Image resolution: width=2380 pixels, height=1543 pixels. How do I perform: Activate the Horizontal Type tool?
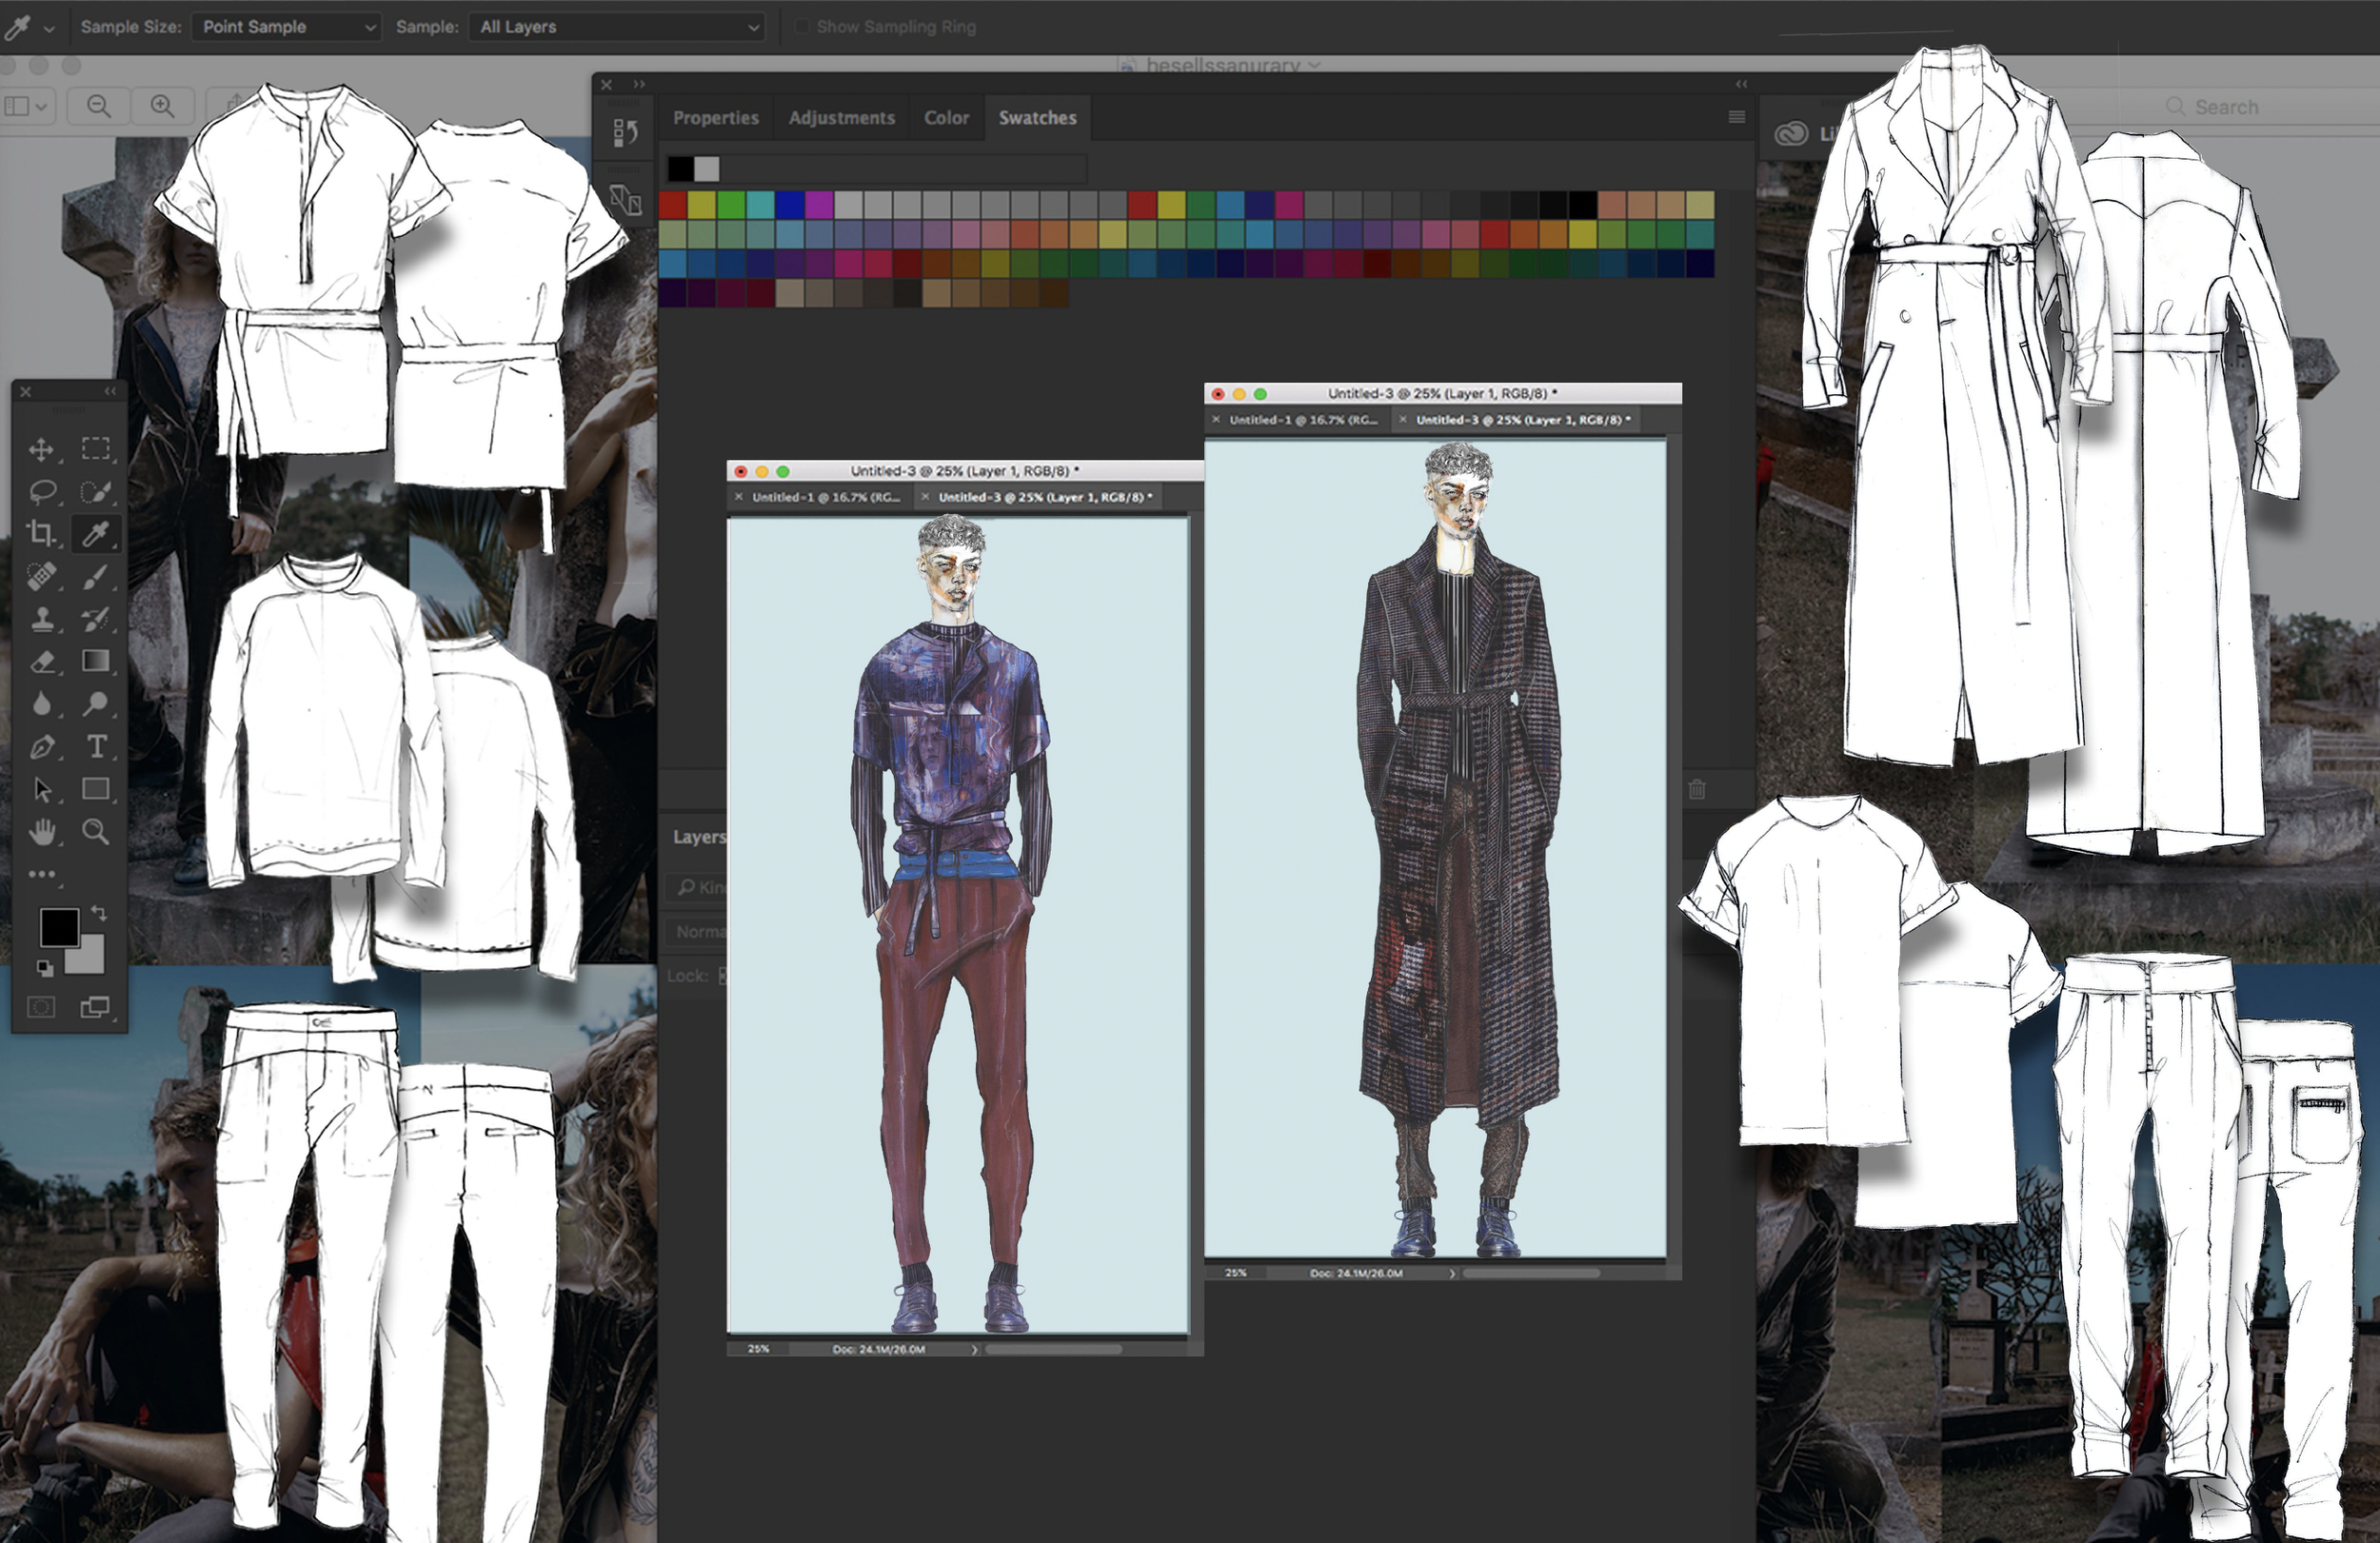(x=96, y=747)
